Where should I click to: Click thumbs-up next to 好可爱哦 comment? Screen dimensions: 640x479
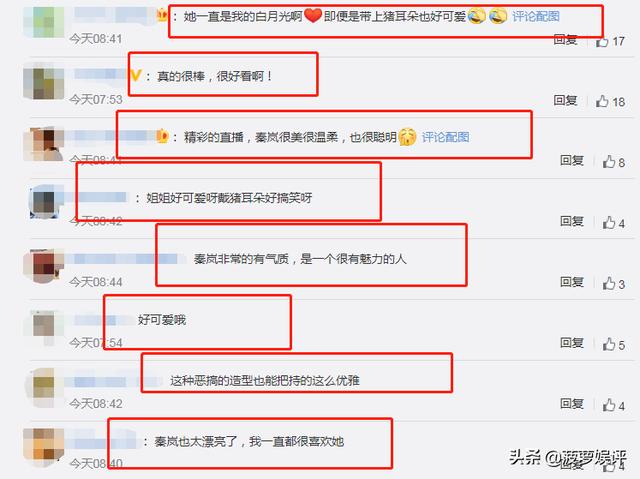click(x=609, y=344)
